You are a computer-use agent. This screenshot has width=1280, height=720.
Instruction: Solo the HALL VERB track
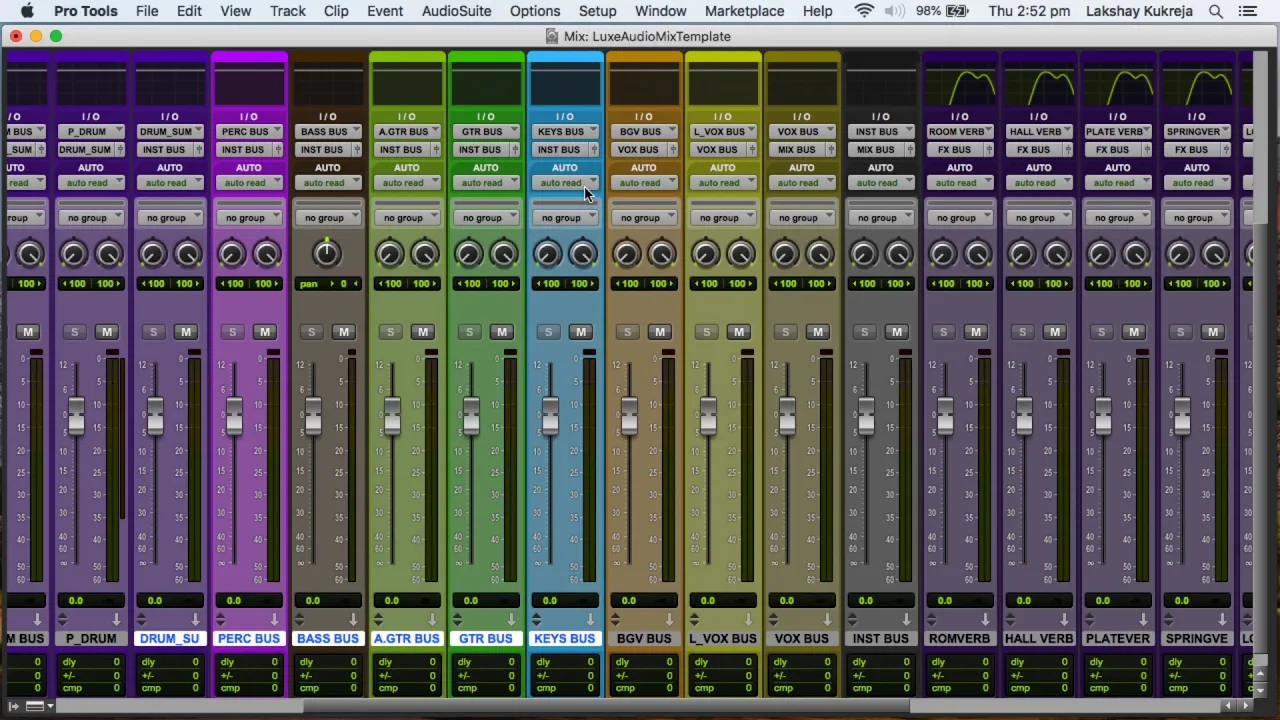click(1022, 332)
